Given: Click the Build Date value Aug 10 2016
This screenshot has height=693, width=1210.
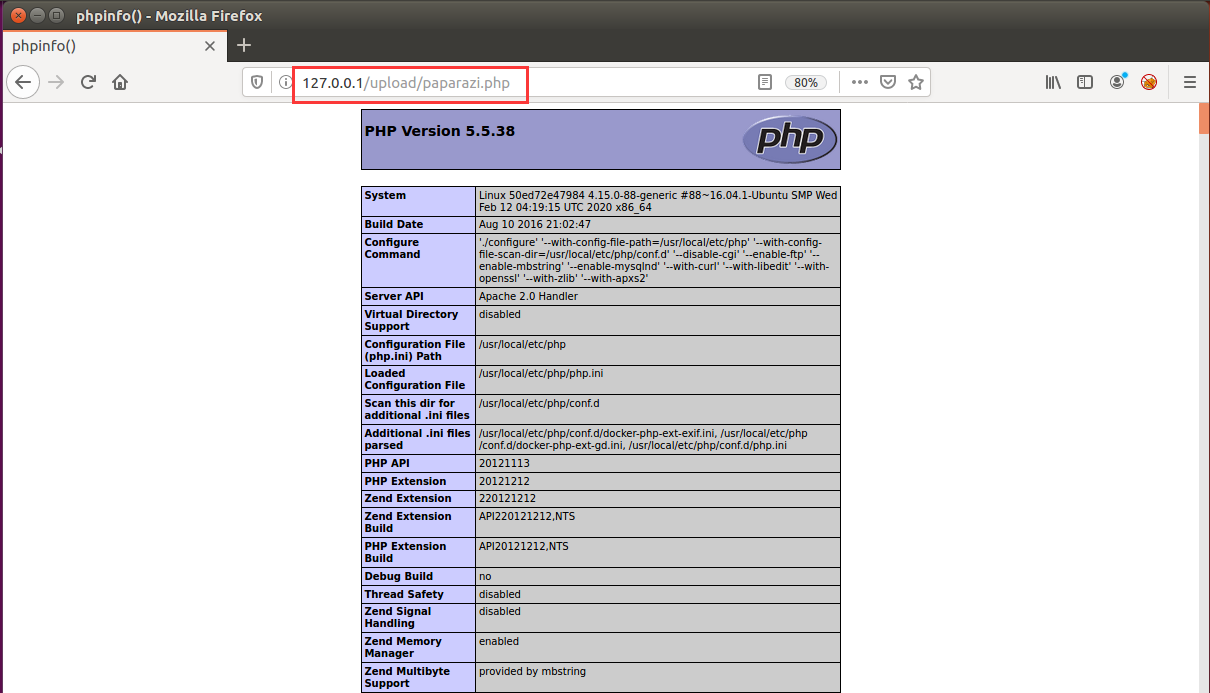Looking at the screenshot, I should (x=535, y=225).
